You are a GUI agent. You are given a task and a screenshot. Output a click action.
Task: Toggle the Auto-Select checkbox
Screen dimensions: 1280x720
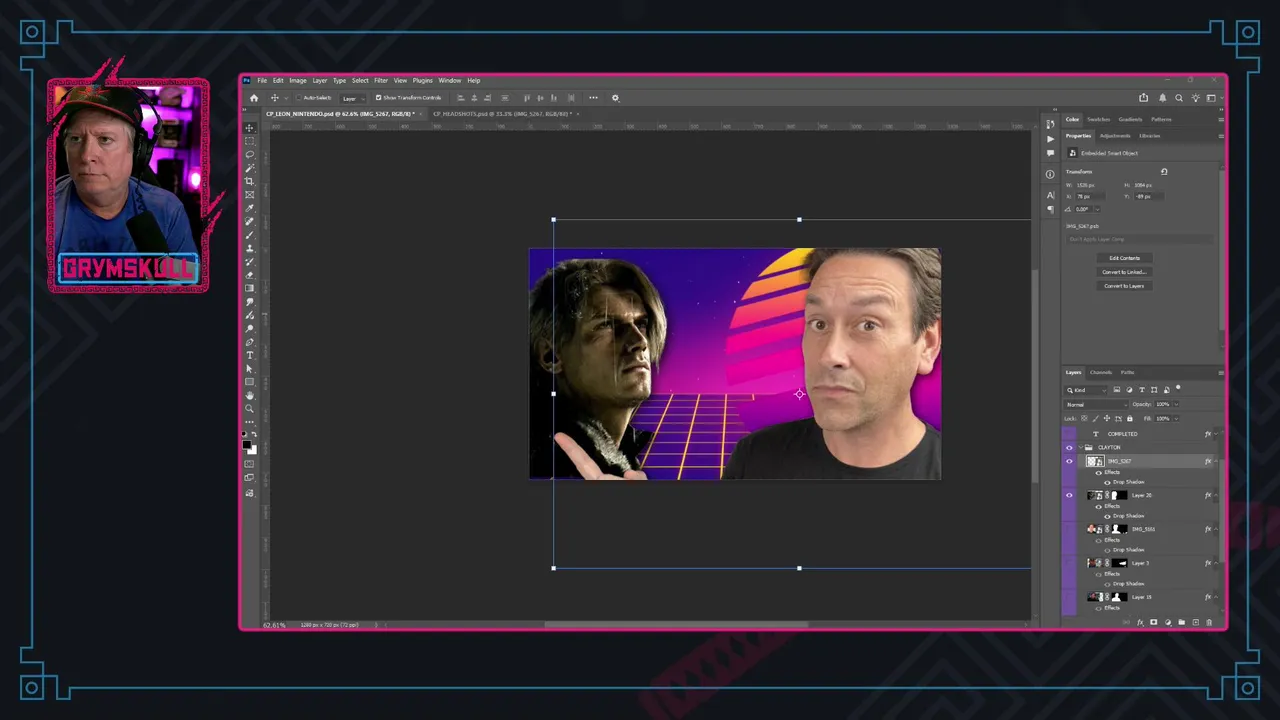coord(299,98)
